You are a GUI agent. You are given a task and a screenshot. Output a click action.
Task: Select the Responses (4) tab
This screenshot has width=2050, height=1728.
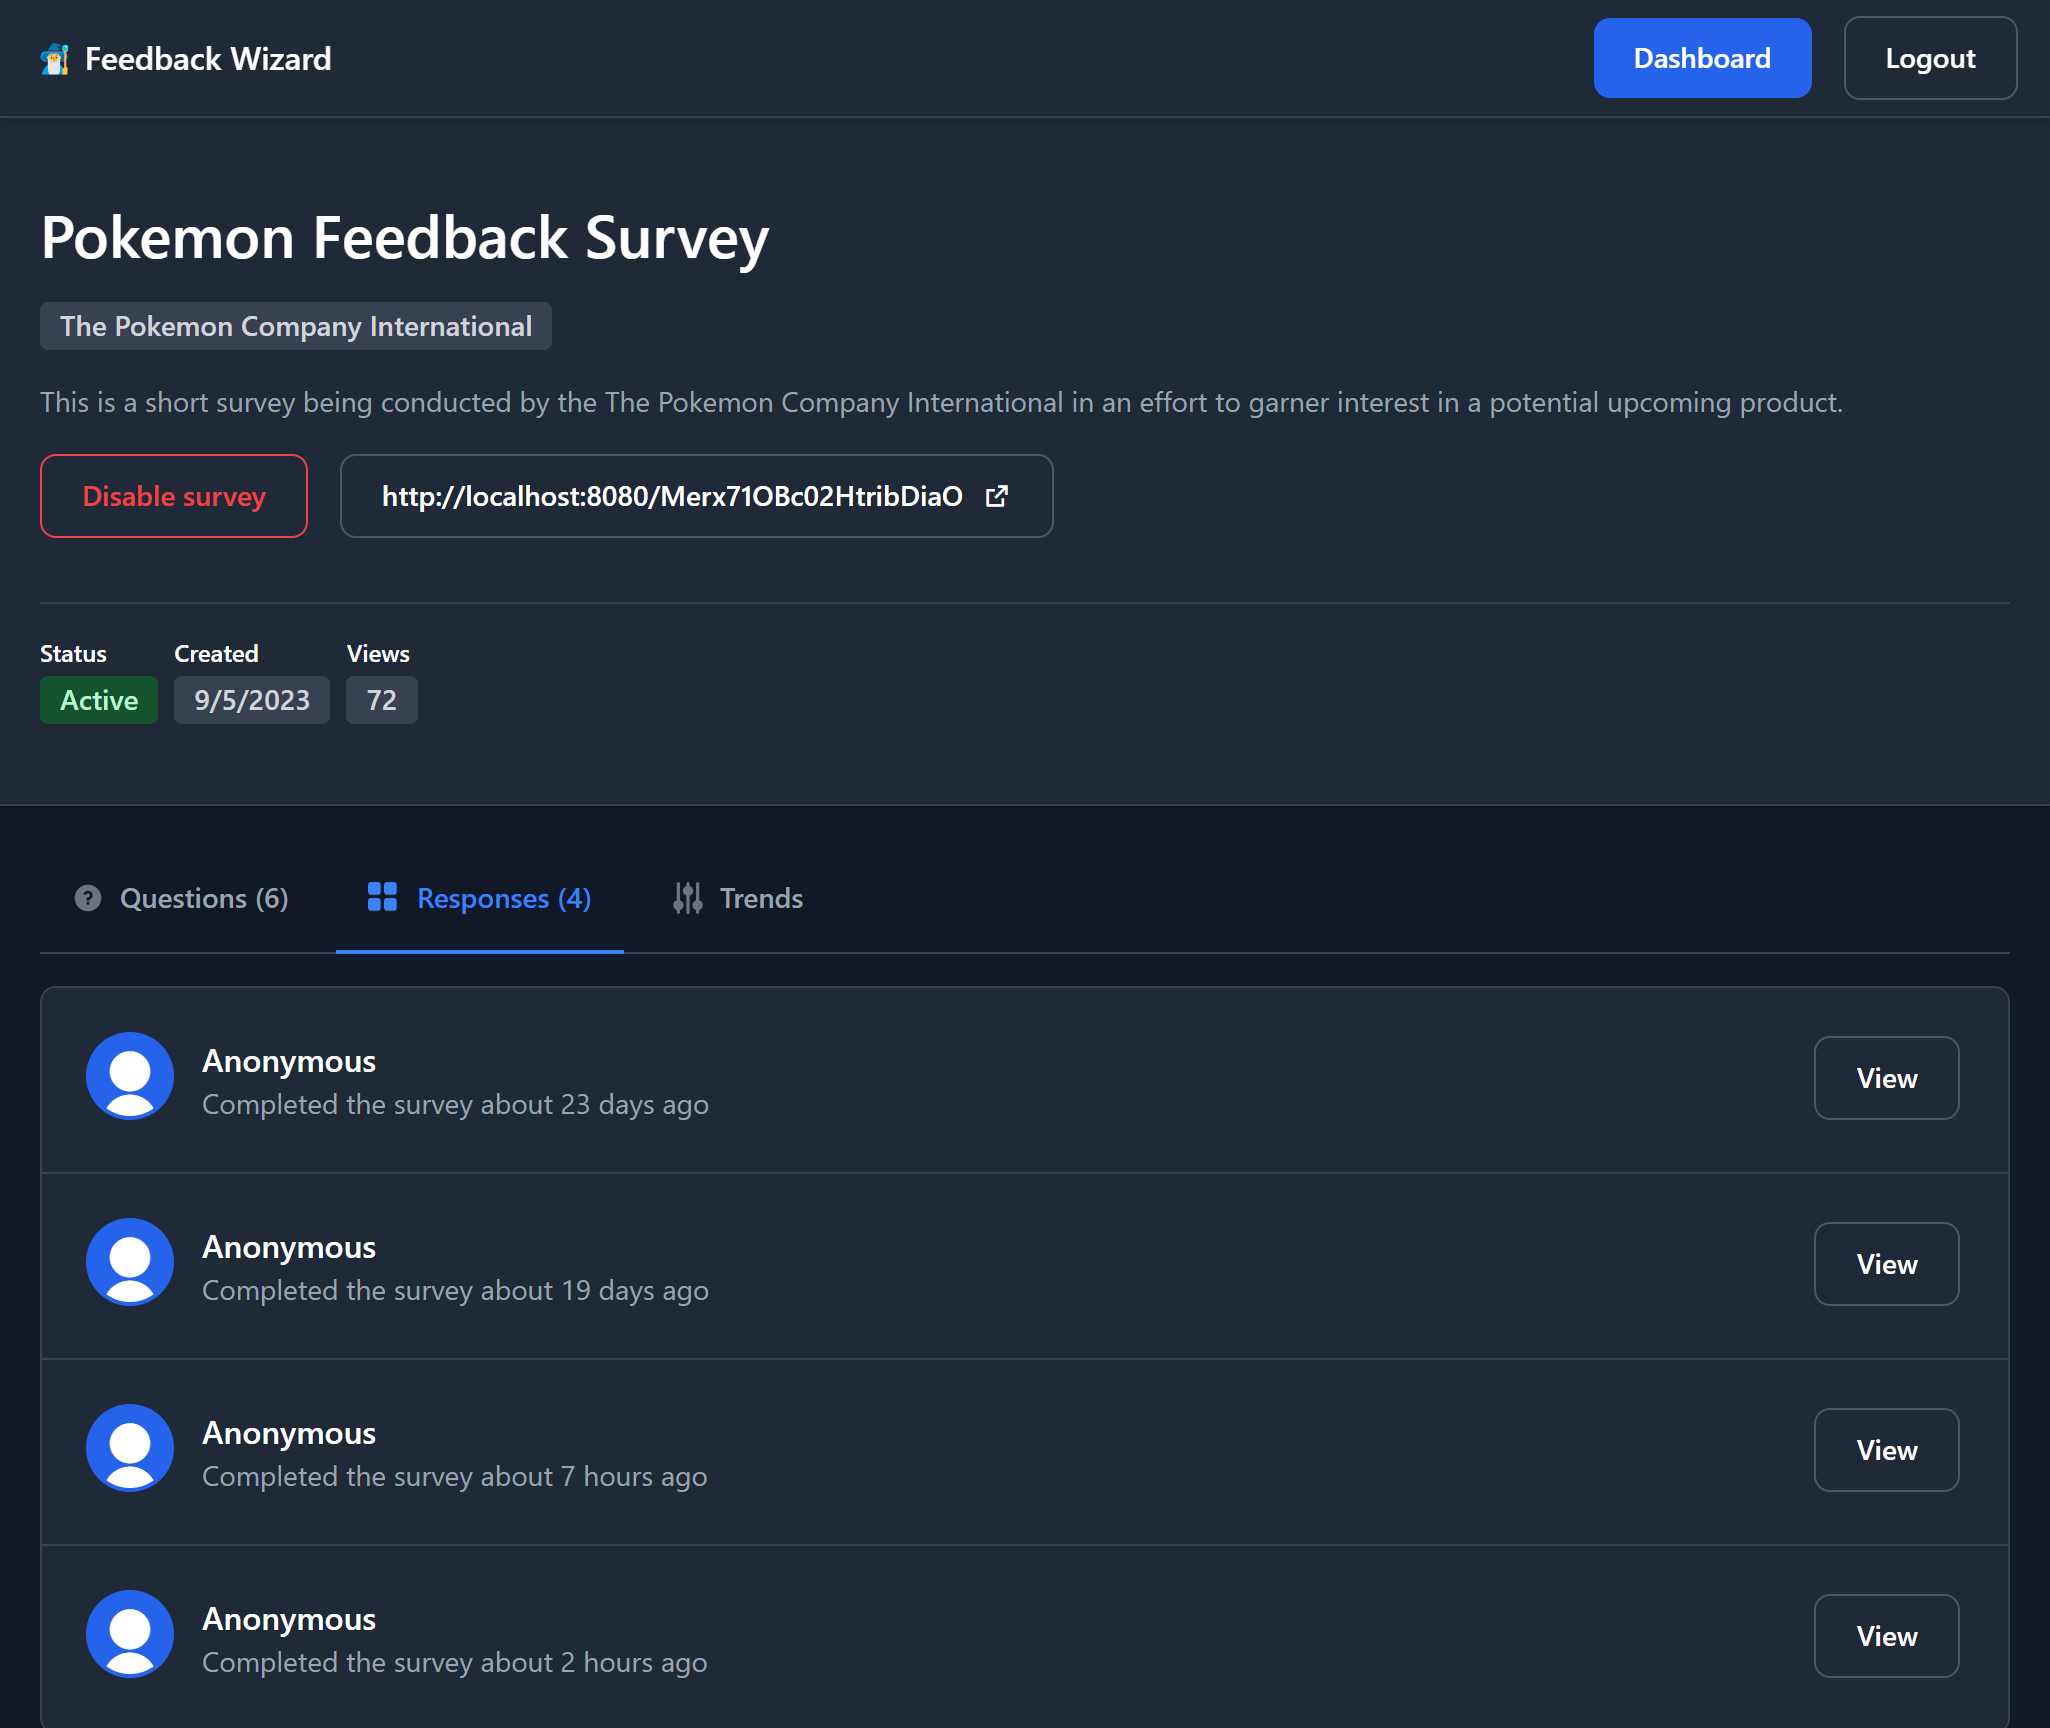coord(480,898)
